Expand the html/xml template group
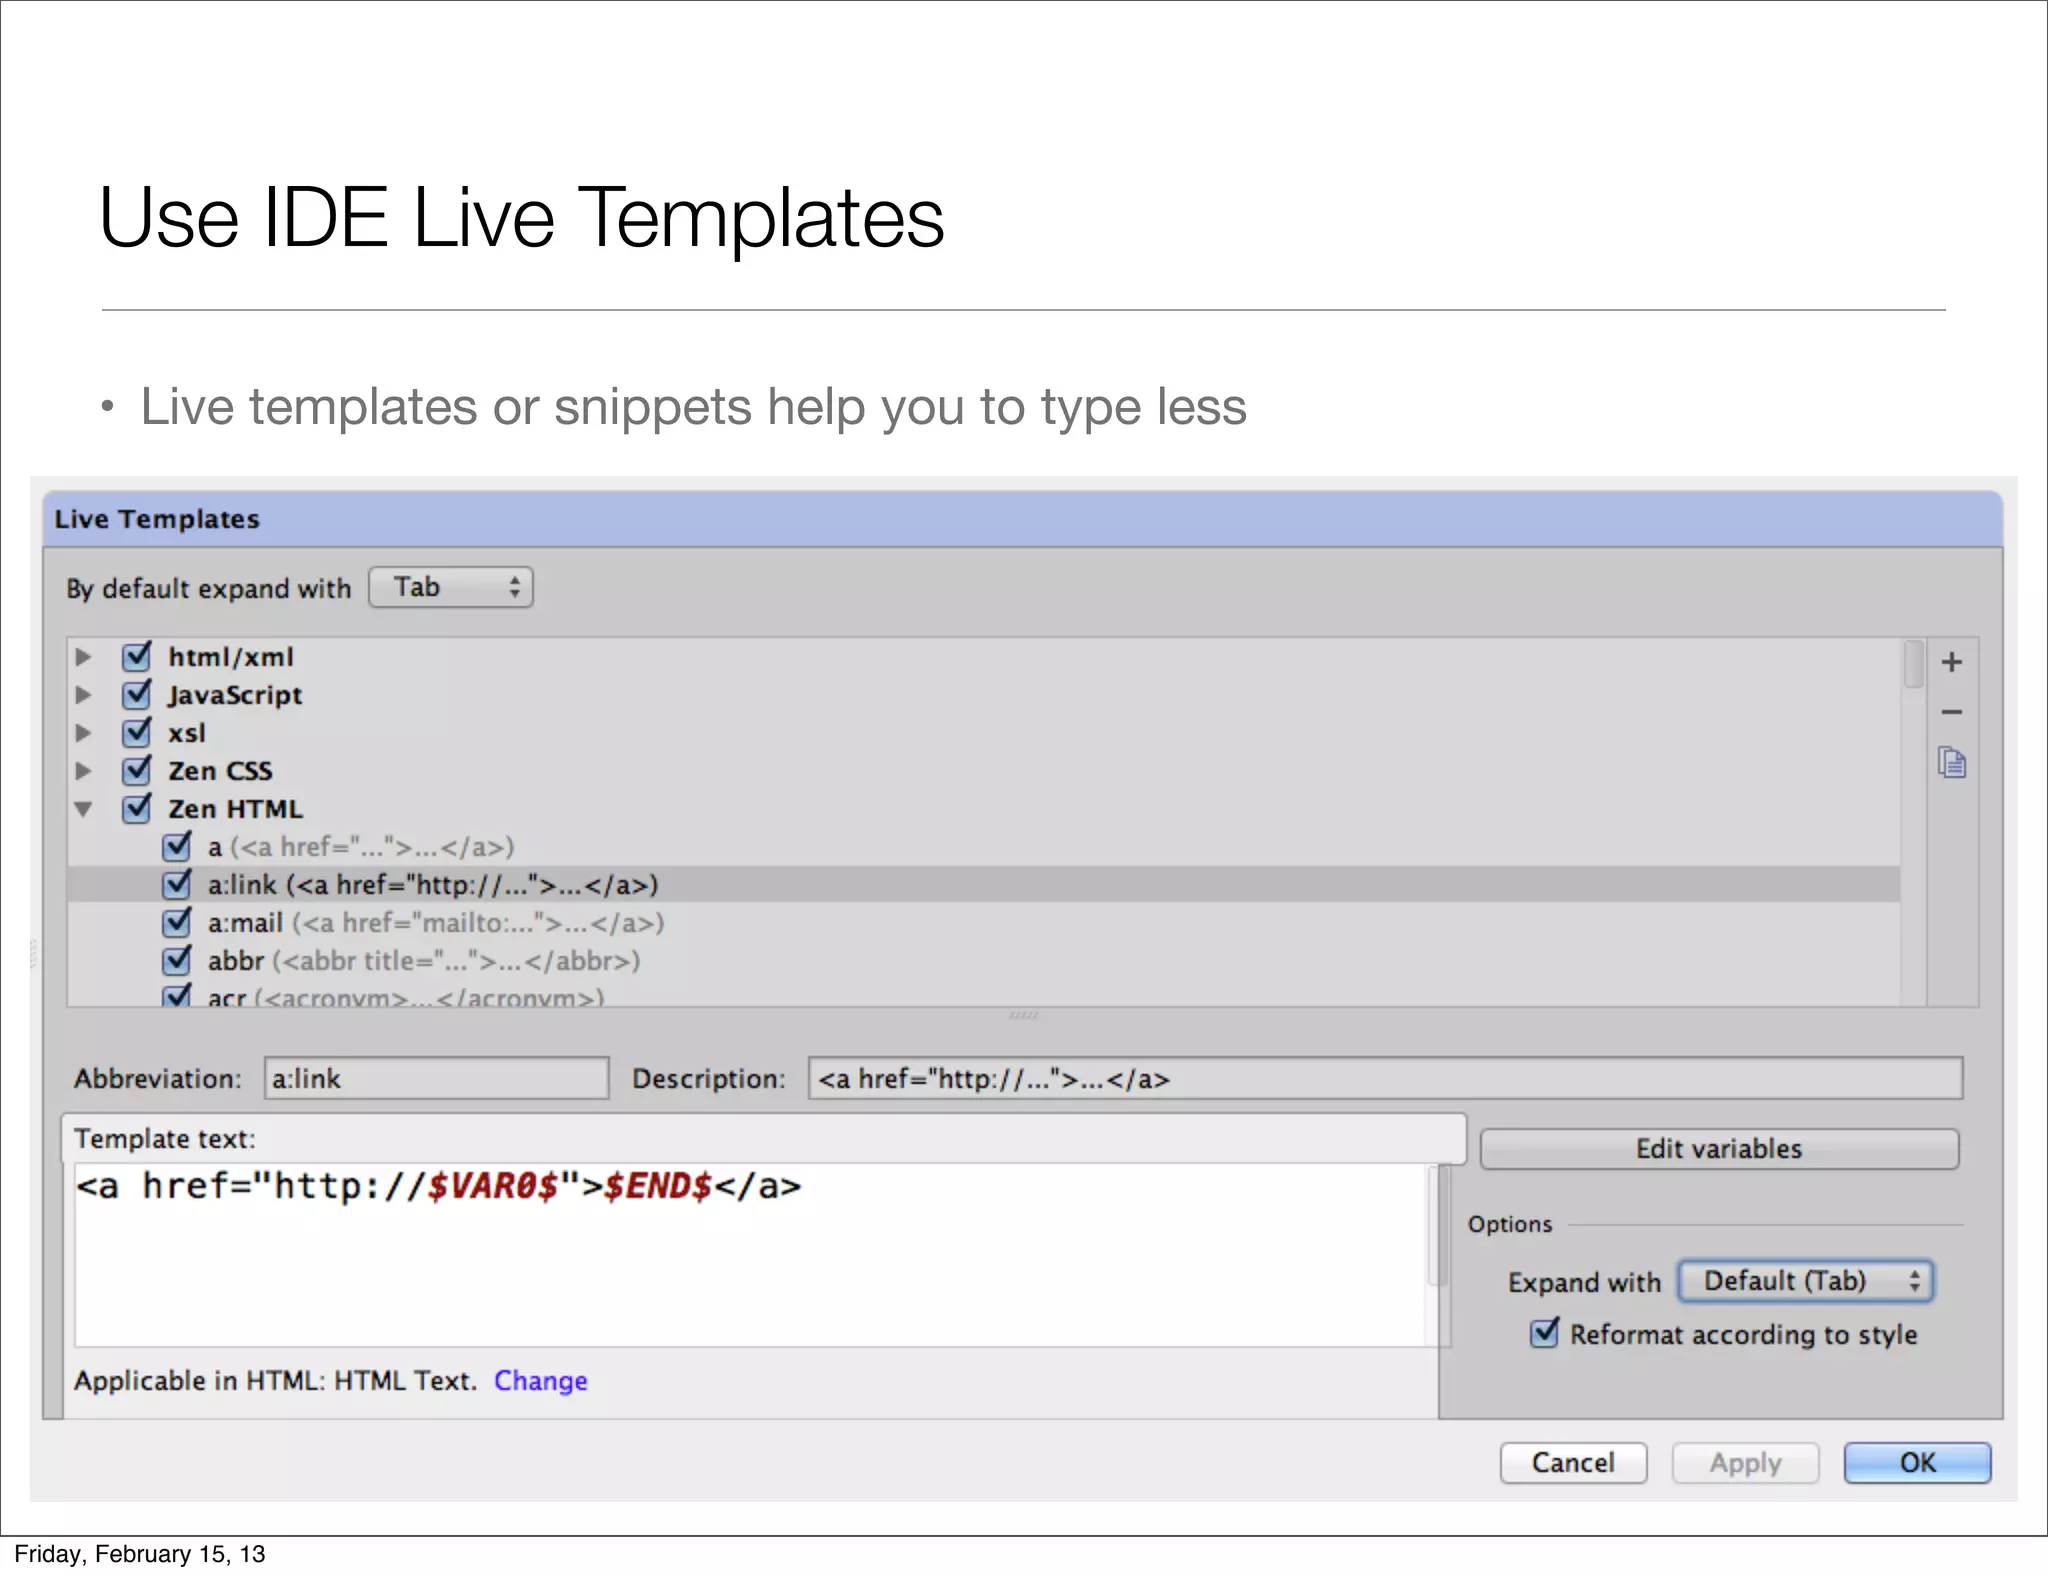Screen dimensions: 2048x1576 tap(84, 657)
